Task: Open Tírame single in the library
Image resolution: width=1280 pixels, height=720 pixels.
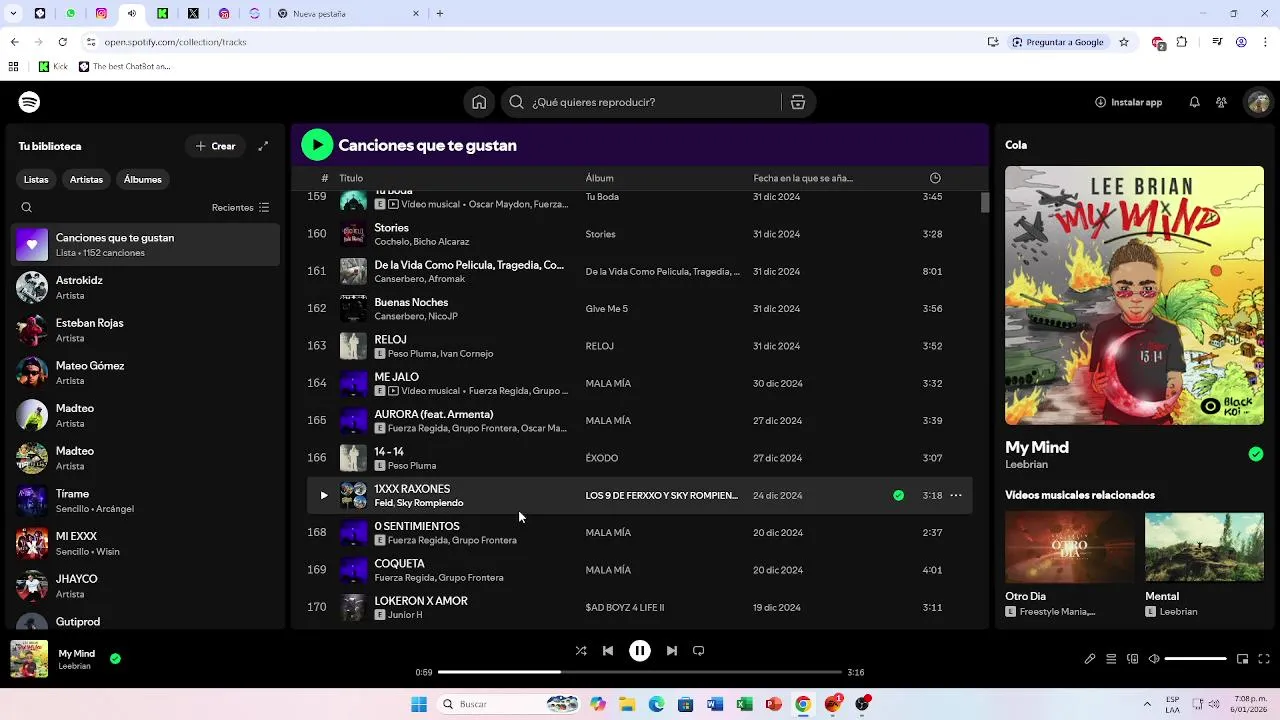Action: [147, 501]
